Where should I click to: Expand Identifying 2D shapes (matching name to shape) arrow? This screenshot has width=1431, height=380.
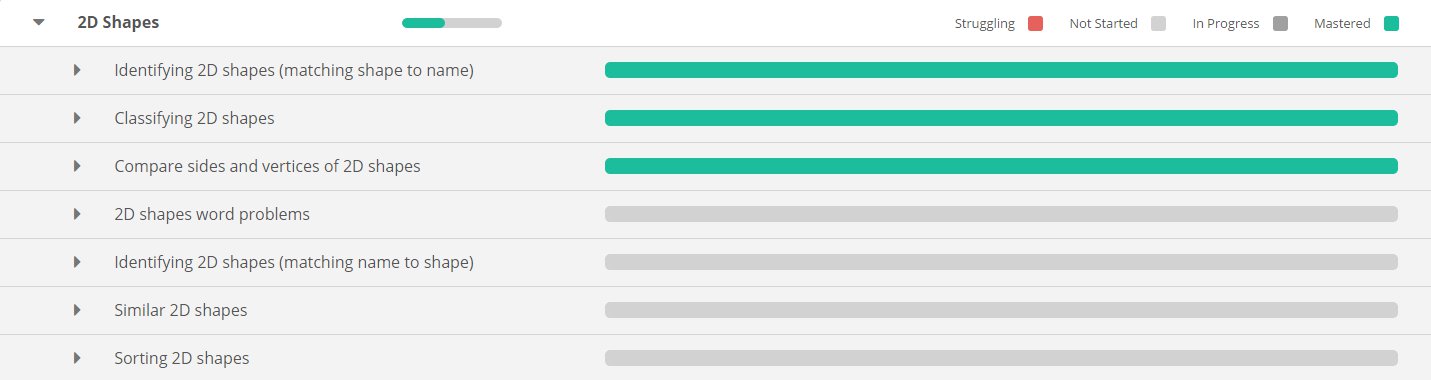click(77, 262)
